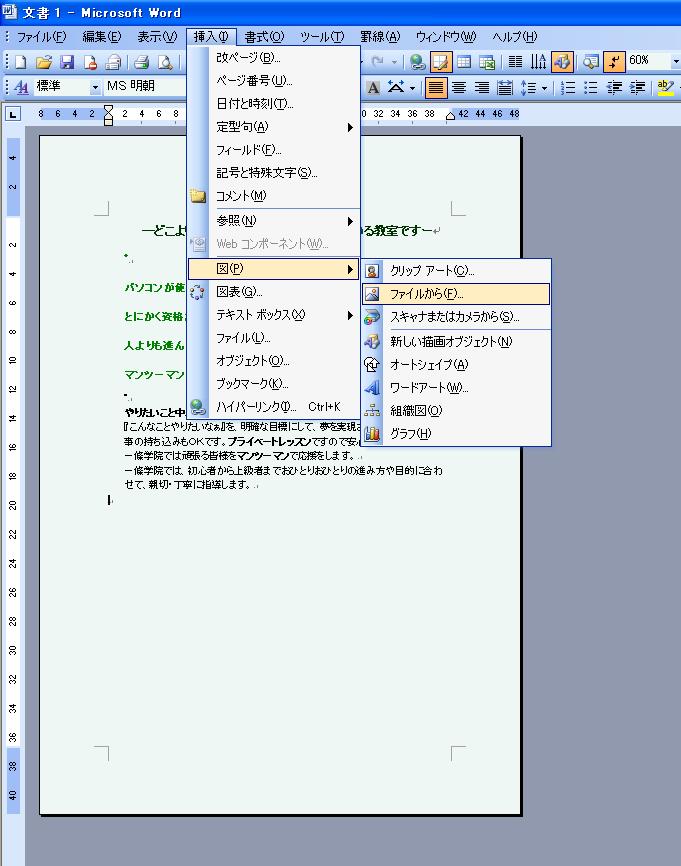The width and height of the screenshot is (681, 866).
Task: Select スキャナまたはカメラから(S)...
Action: (456, 317)
